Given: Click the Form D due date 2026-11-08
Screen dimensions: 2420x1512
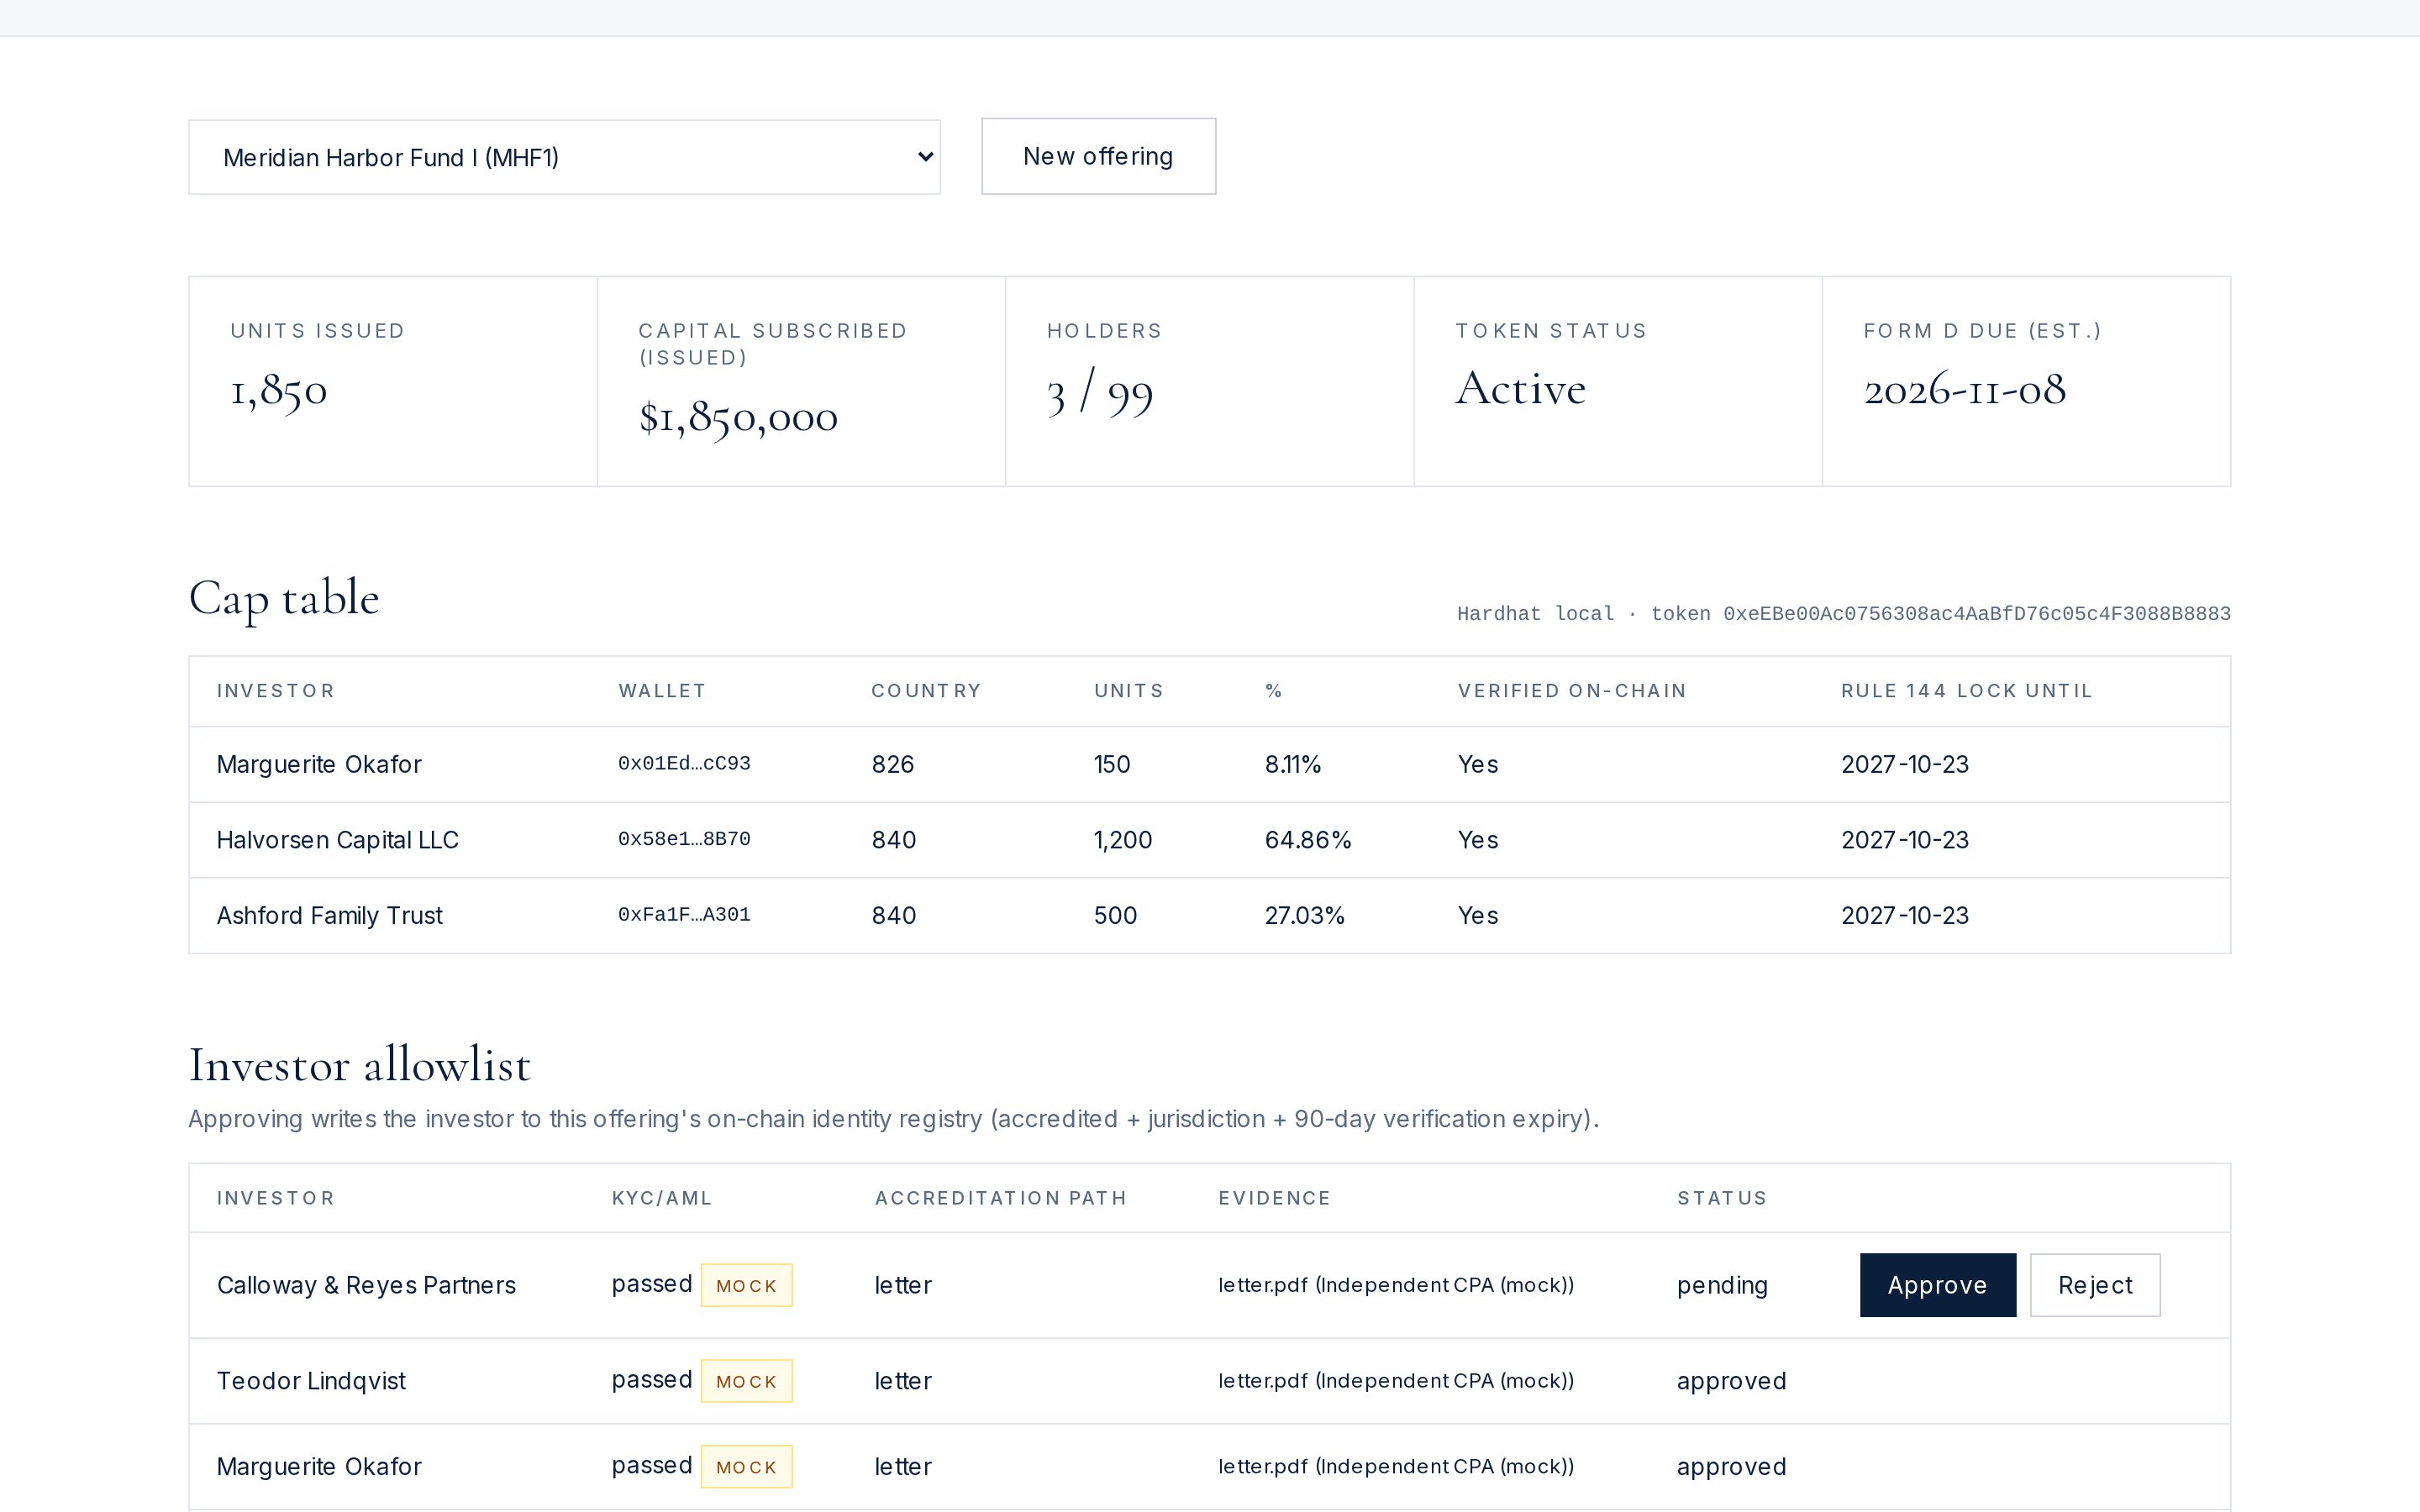Looking at the screenshot, I should pos(1964,389).
